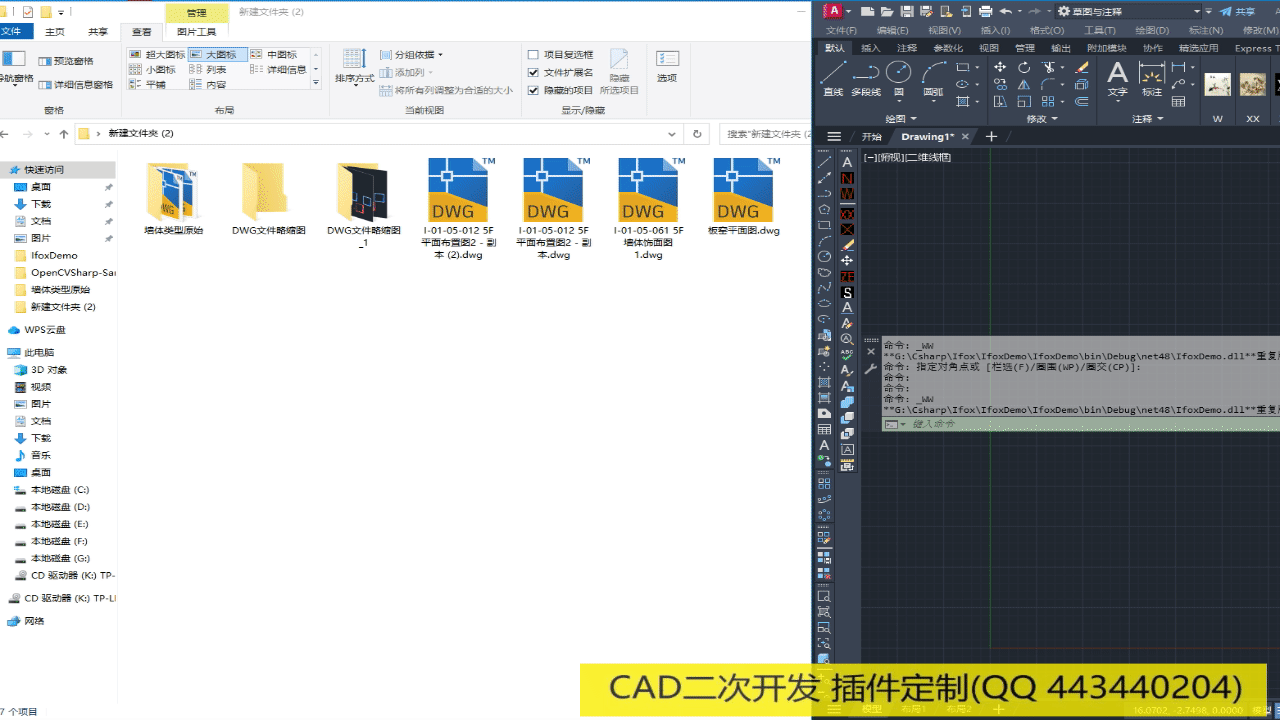
Task: Switch to the 开始 document tab
Action: [871, 137]
